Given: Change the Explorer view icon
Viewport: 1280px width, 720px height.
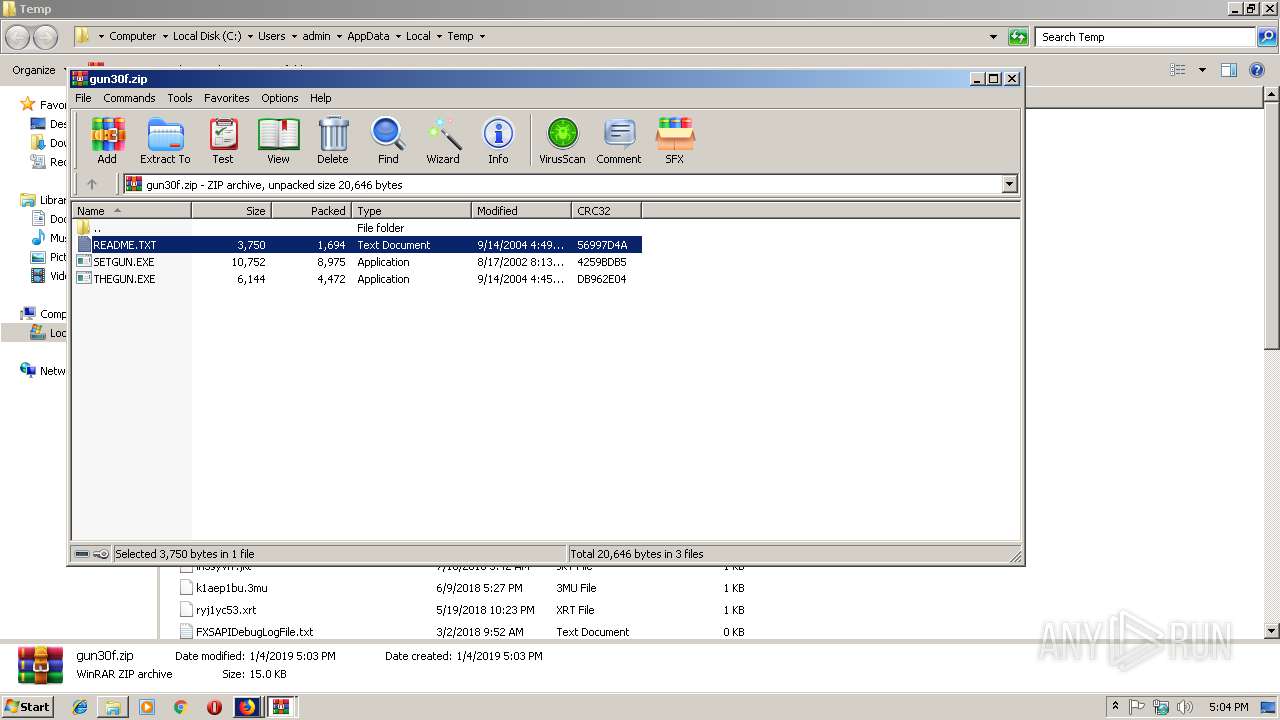Looking at the screenshot, I should 1178,70.
